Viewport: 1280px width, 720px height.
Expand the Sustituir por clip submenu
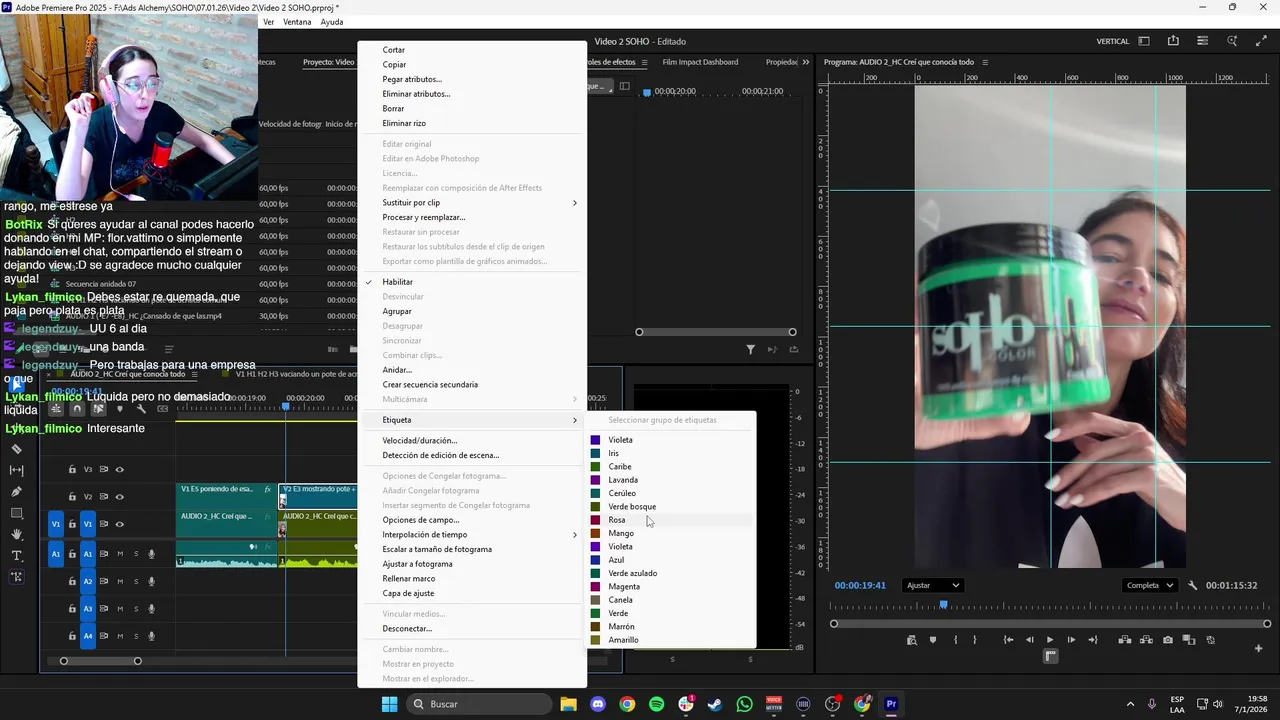coord(472,203)
